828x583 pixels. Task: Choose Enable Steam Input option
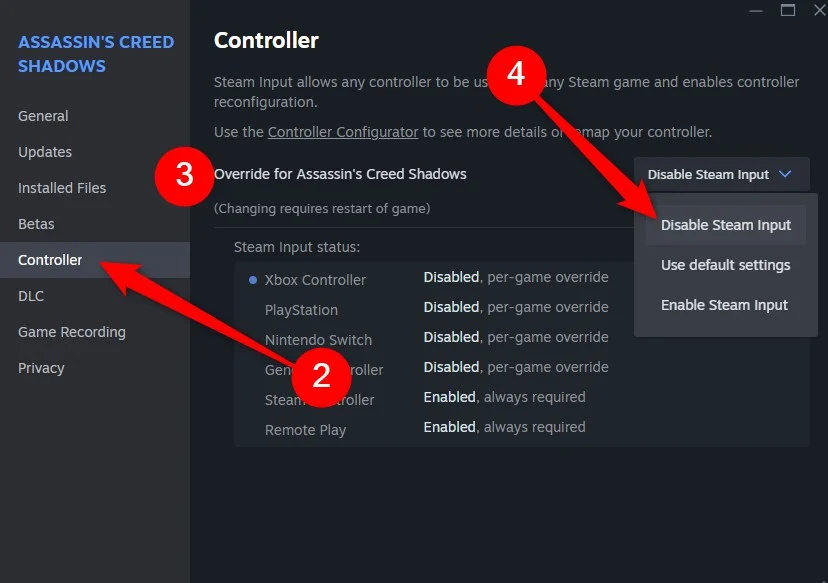[x=725, y=305]
